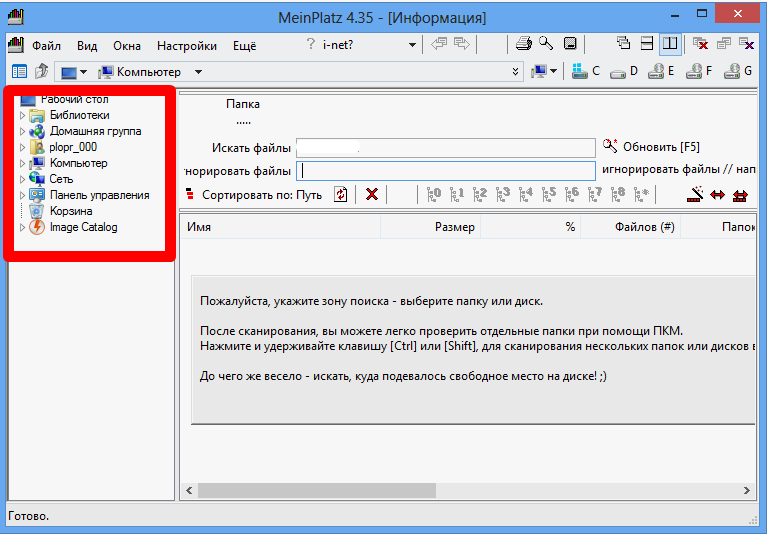Viewport: 767px width, 534px height.
Task: Open the Окна menu
Action: 127,46
